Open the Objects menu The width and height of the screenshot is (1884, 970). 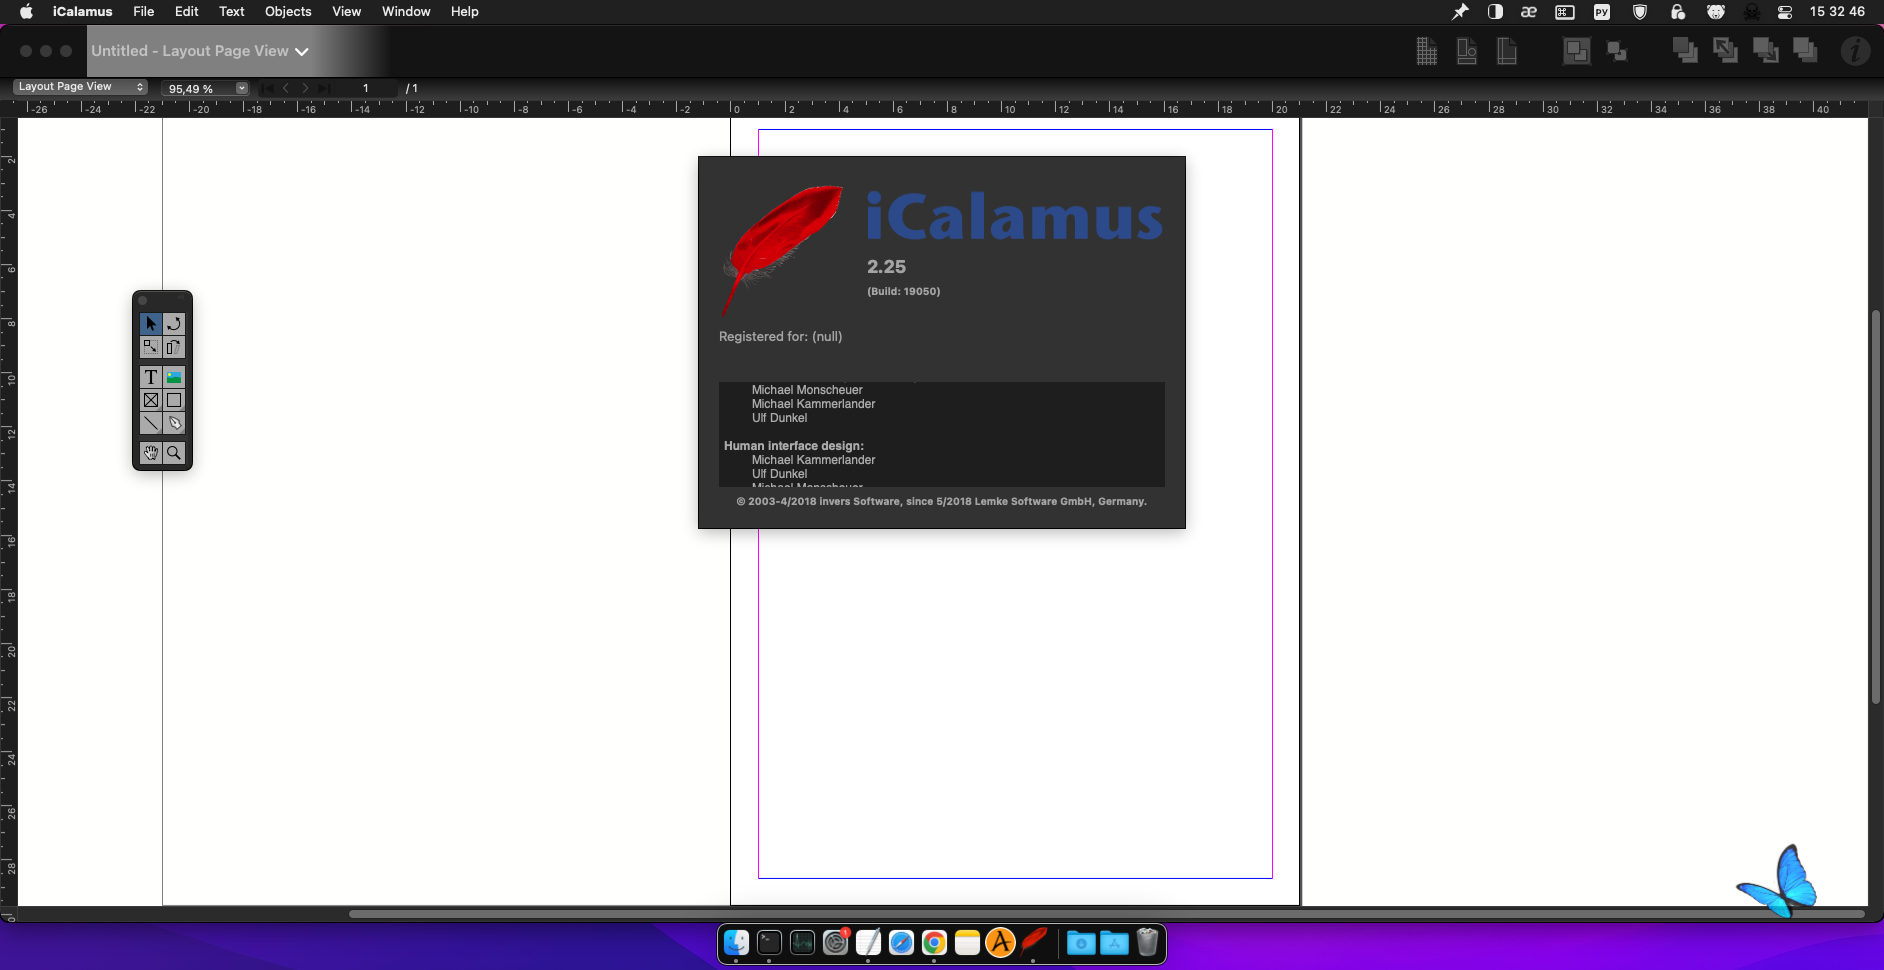pos(288,12)
